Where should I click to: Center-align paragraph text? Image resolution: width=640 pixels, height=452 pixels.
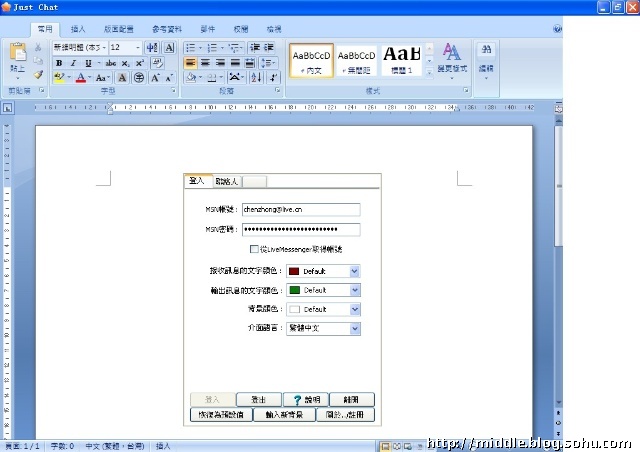pos(205,63)
